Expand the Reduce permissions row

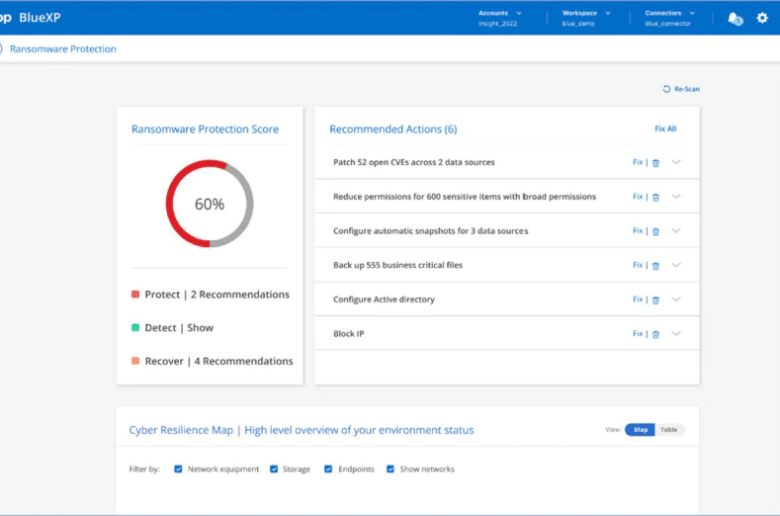click(x=676, y=196)
